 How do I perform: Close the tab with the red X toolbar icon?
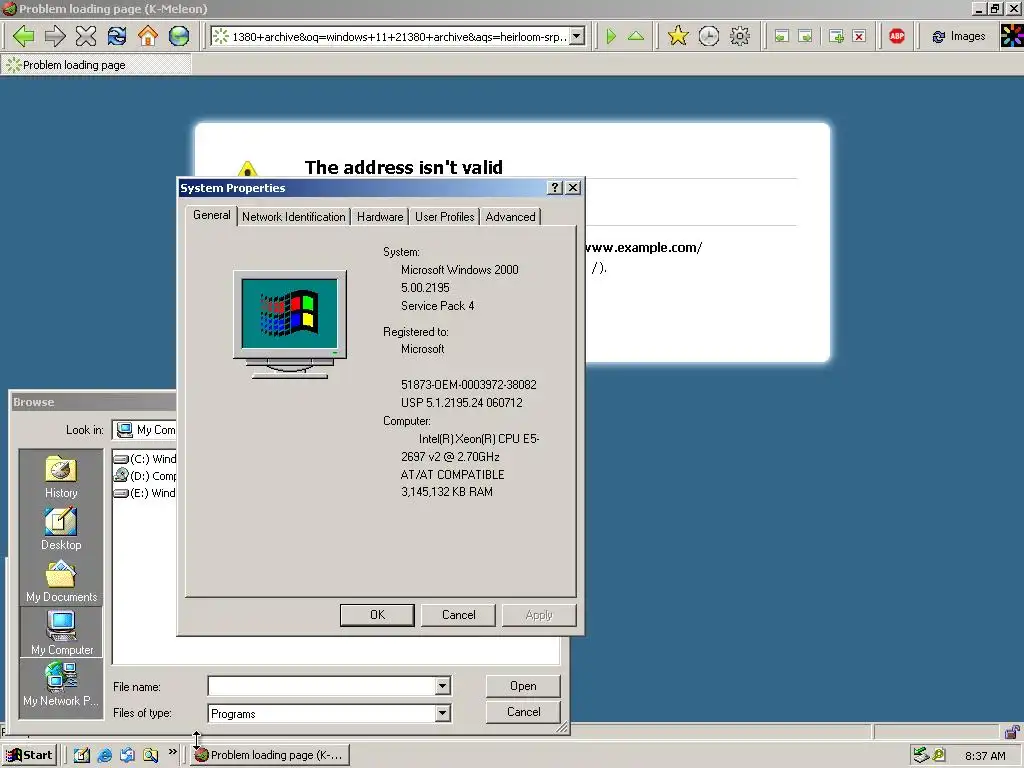[x=859, y=36]
